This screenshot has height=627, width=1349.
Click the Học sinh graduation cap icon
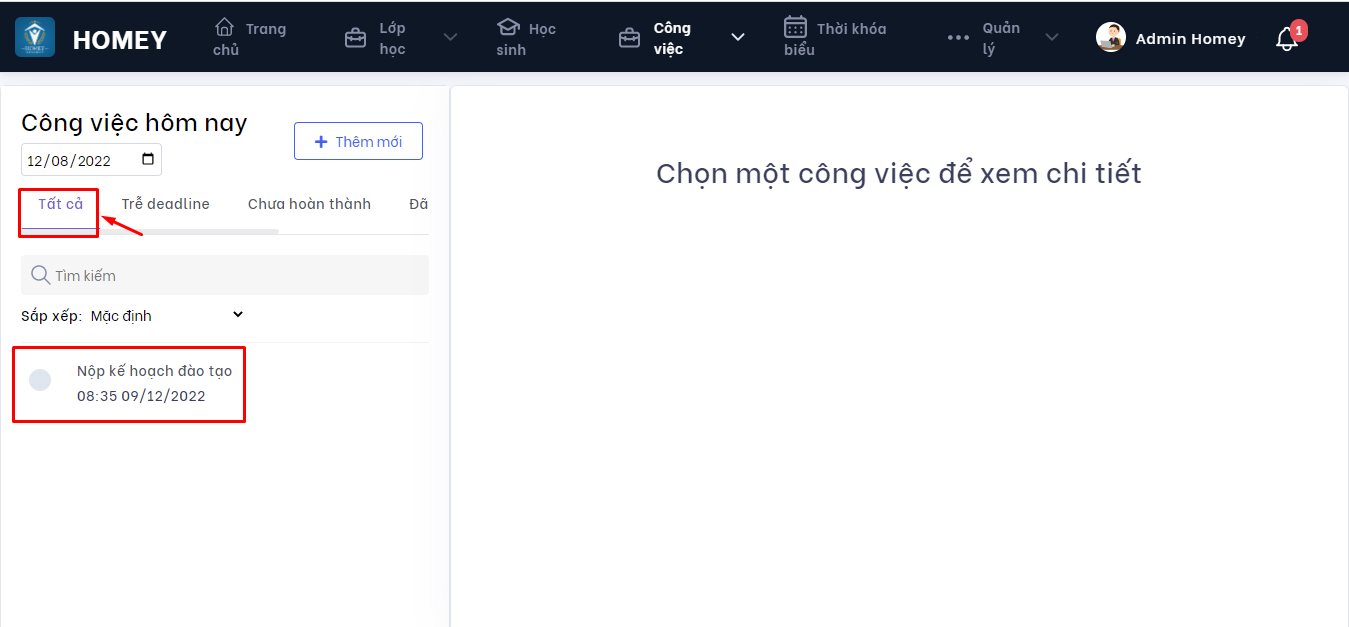(x=509, y=28)
